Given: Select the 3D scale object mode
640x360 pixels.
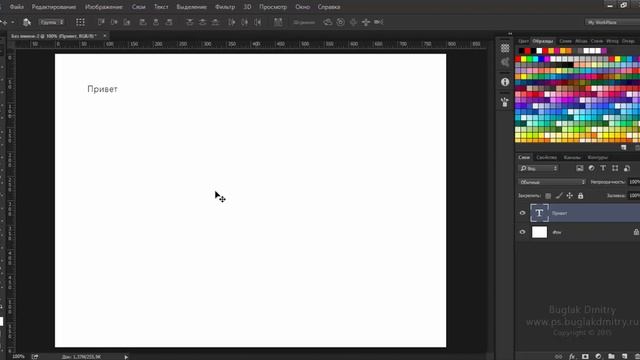Looking at the screenshot, I should point(379,22).
